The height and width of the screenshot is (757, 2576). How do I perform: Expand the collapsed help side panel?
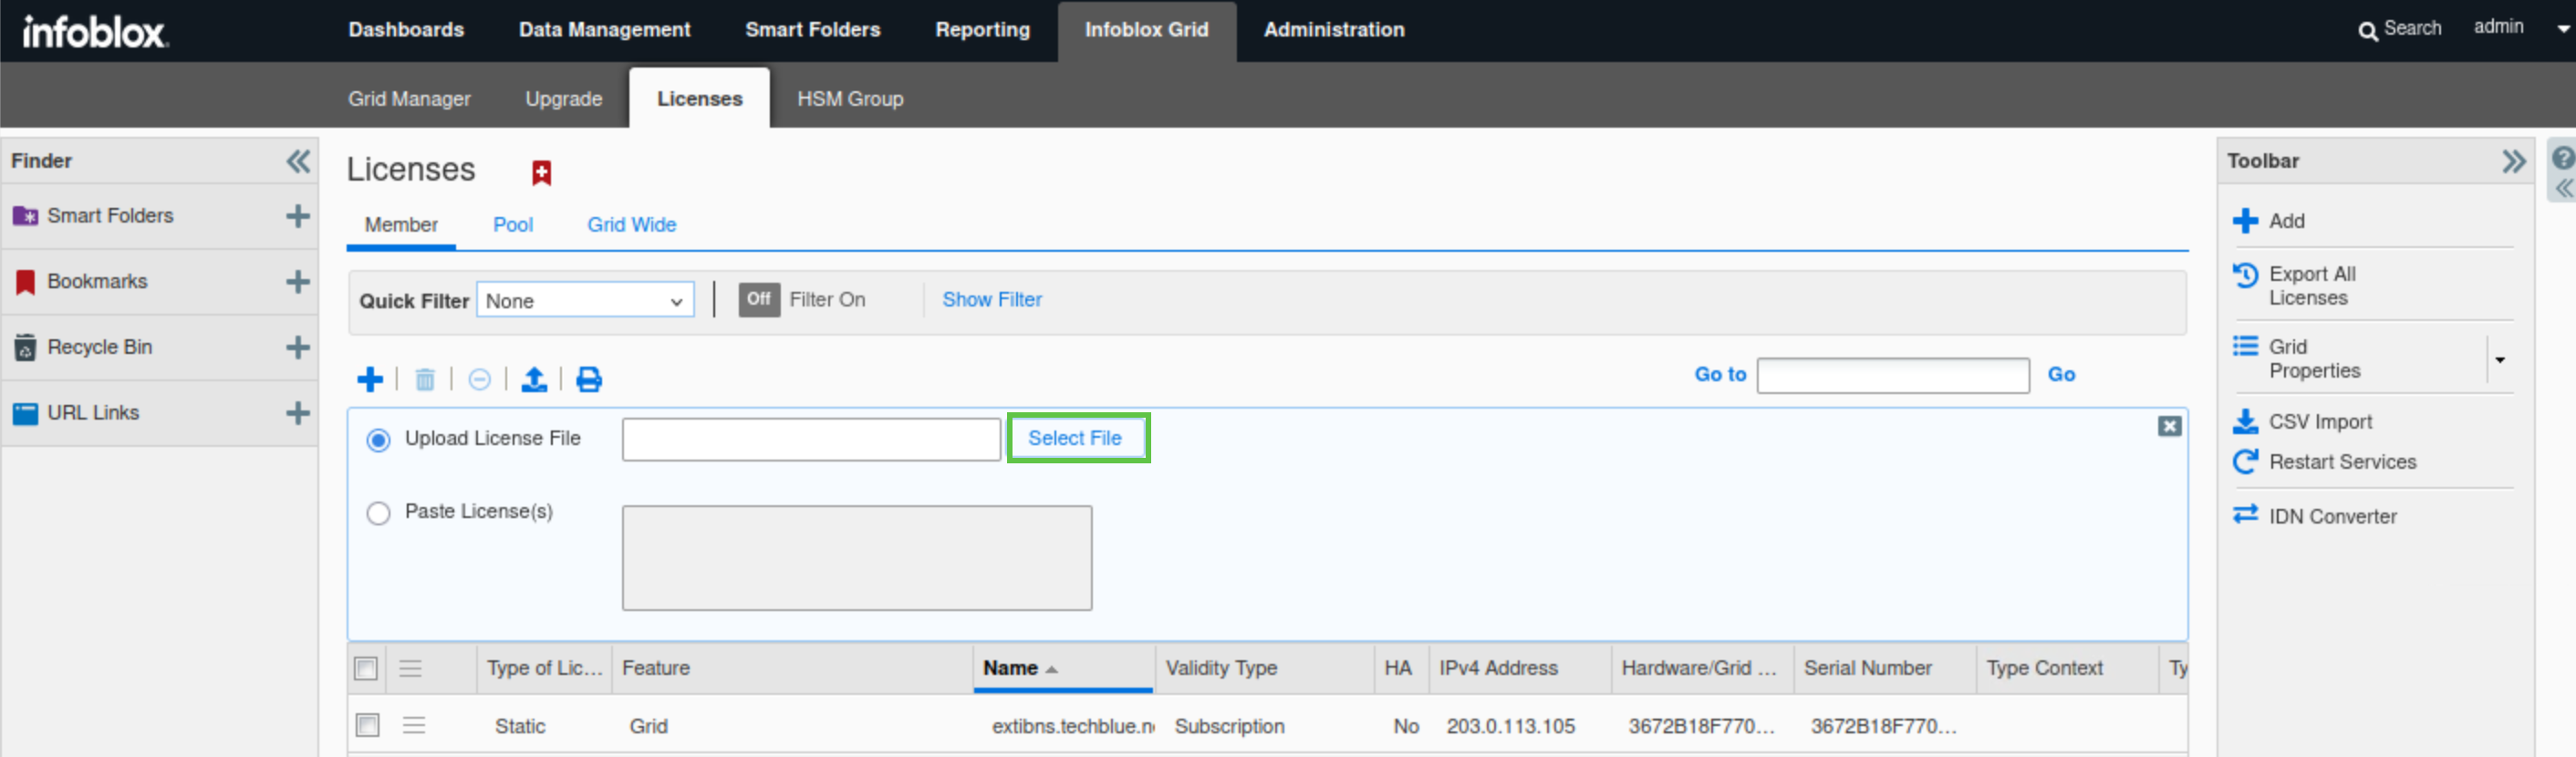(x=2563, y=188)
